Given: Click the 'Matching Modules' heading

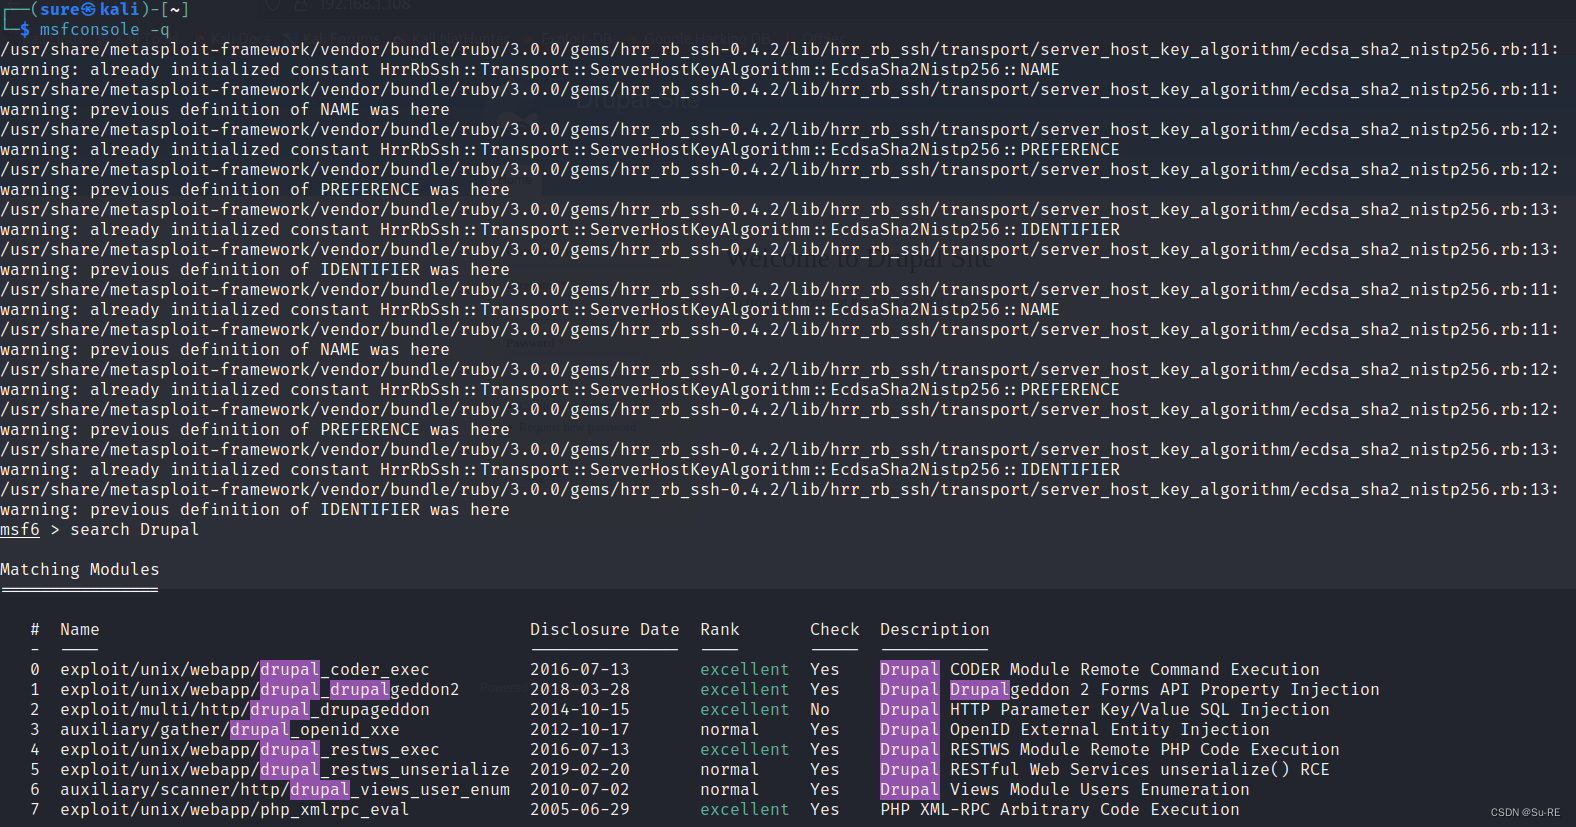Looking at the screenshot, I should coord(80,569).
